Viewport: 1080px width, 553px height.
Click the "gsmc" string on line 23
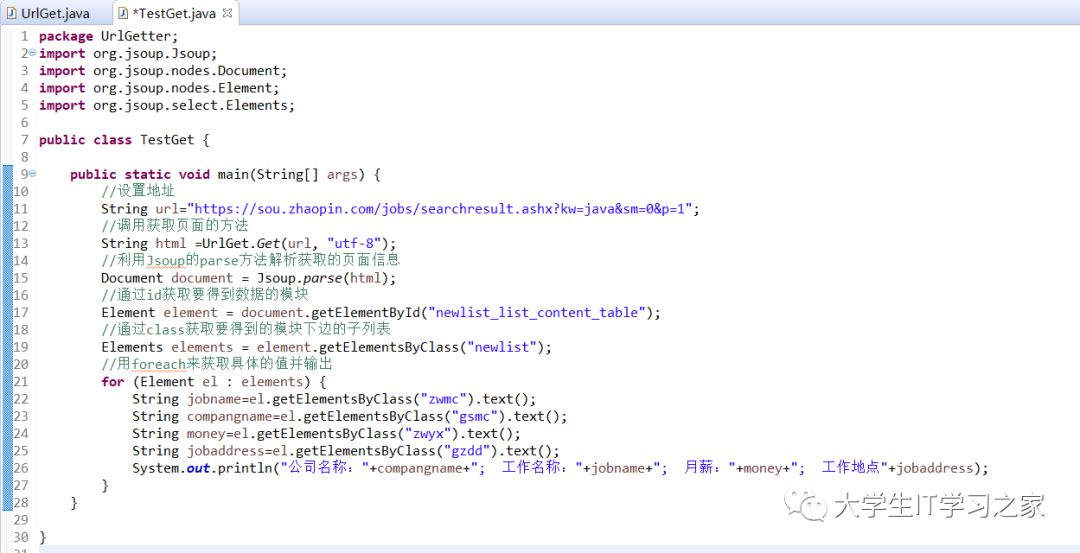point(476,416)
